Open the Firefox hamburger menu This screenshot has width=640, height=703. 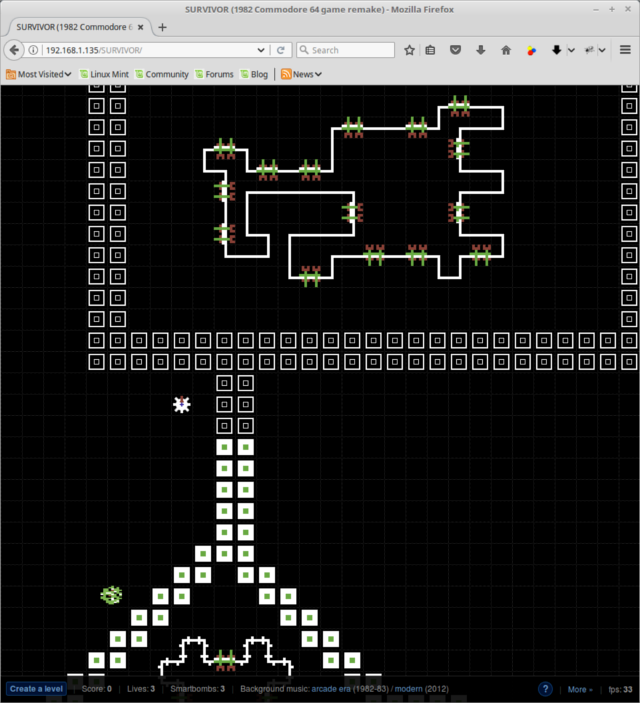(x=625, y=50)
